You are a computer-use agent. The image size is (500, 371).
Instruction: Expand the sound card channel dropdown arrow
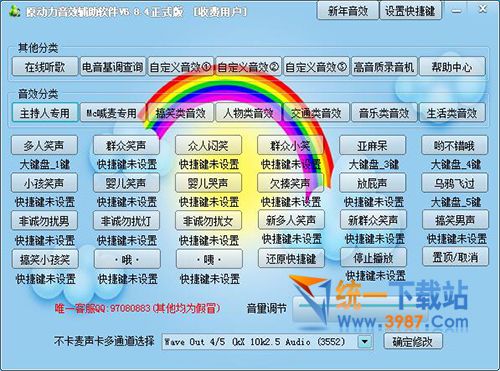point(365,342)
